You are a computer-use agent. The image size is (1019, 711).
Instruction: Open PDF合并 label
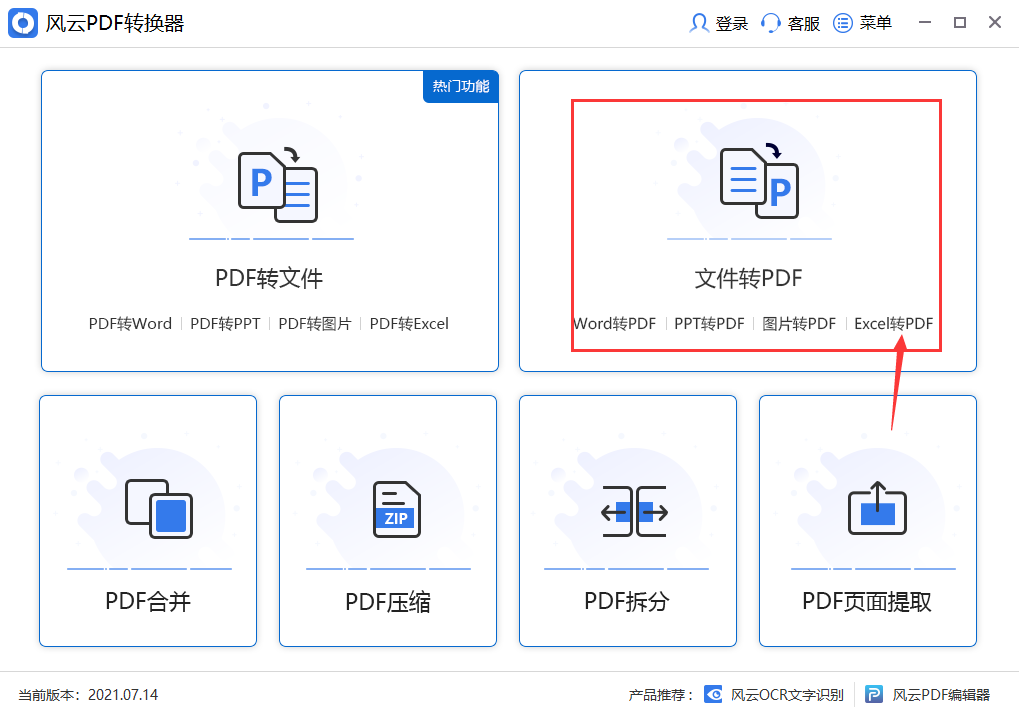coord(148,601)
